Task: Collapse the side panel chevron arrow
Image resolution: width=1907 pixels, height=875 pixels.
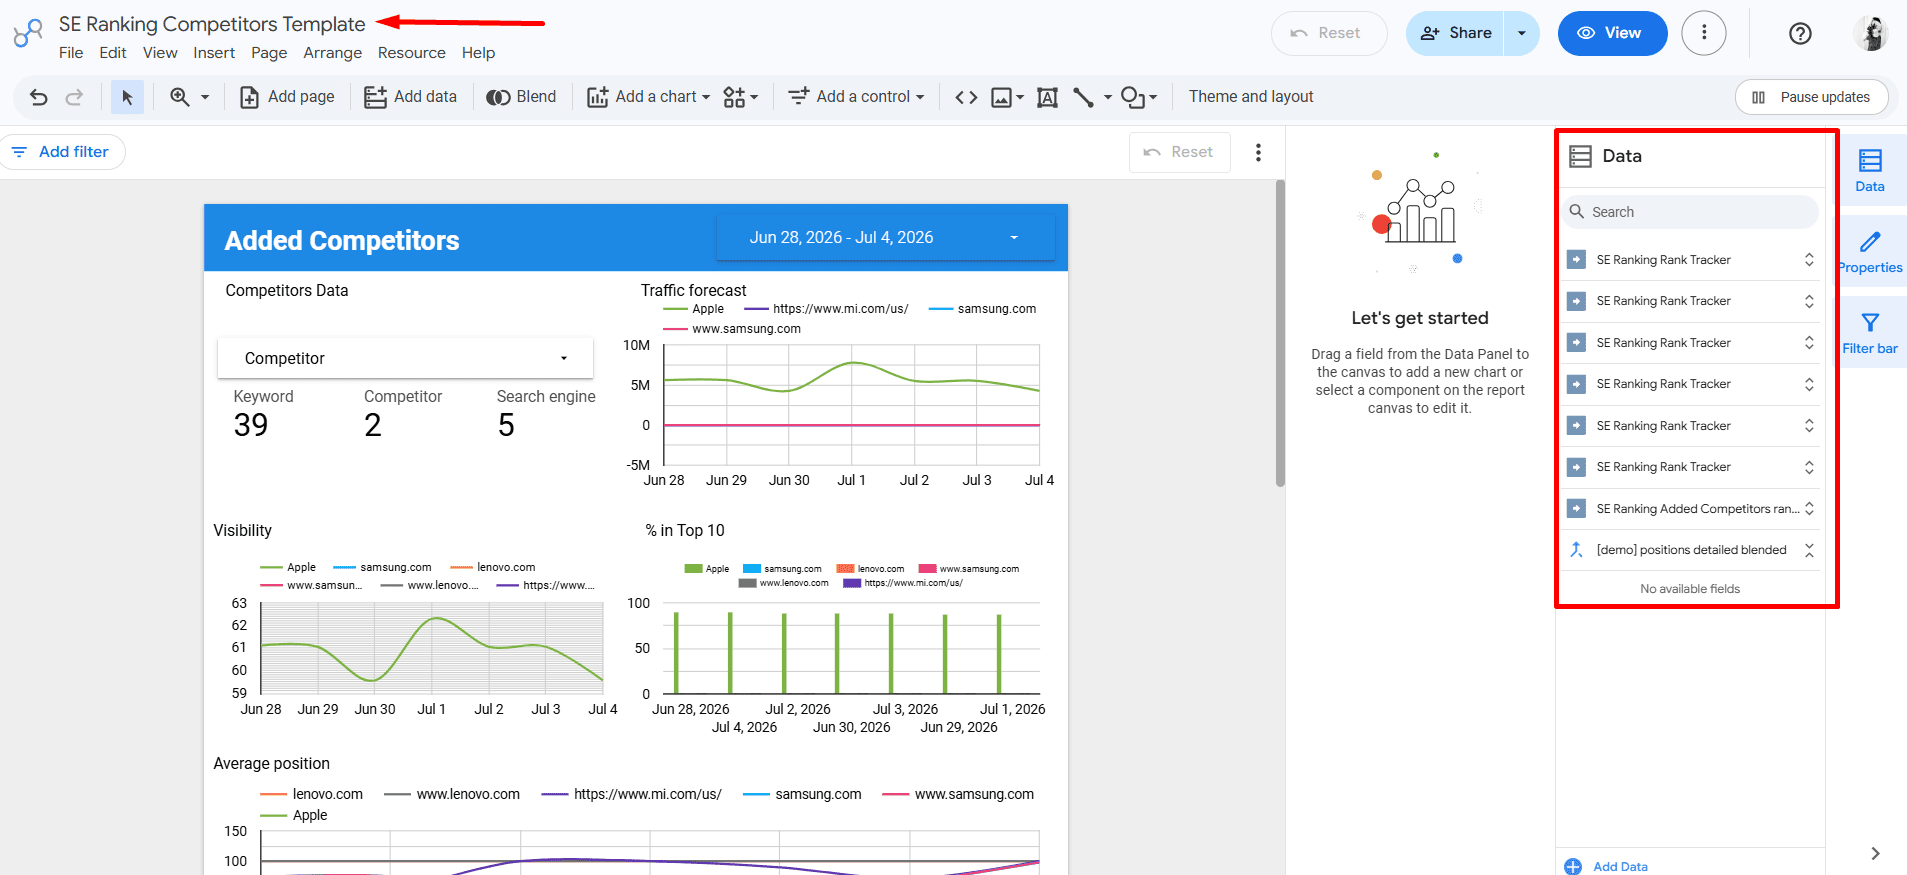Action: tap(1875, 853)
